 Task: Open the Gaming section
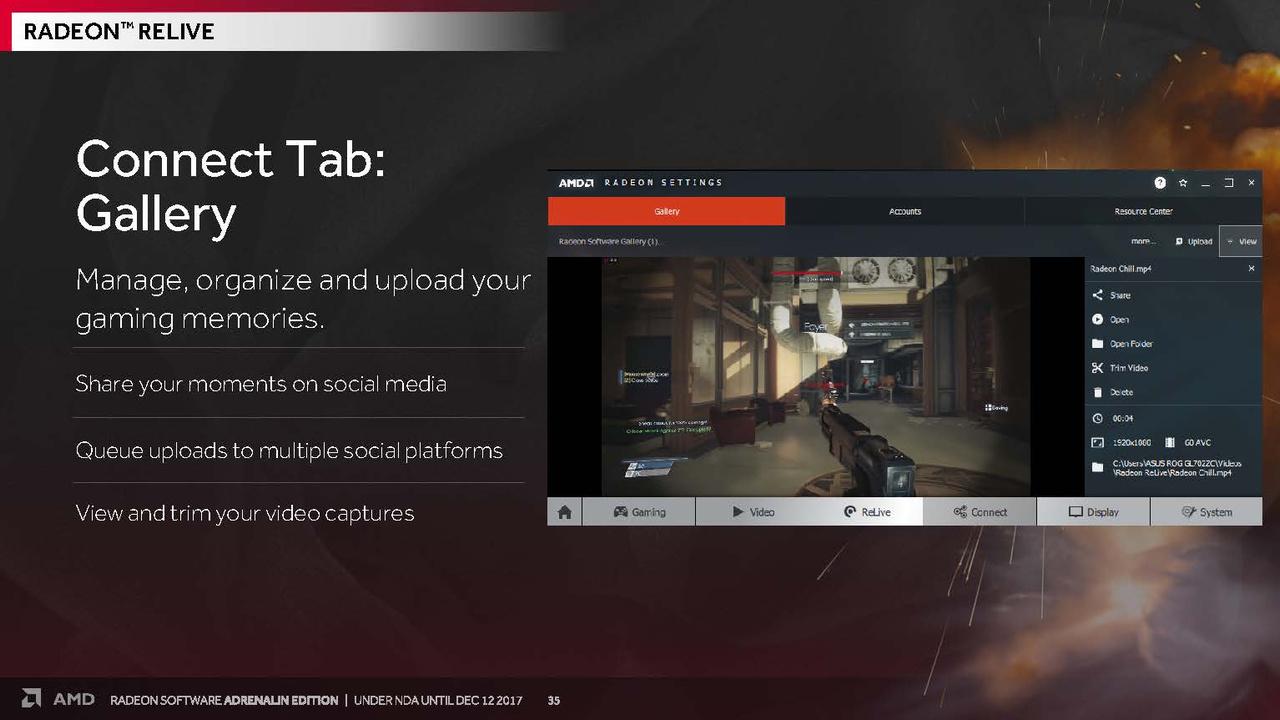pos(639,512)
